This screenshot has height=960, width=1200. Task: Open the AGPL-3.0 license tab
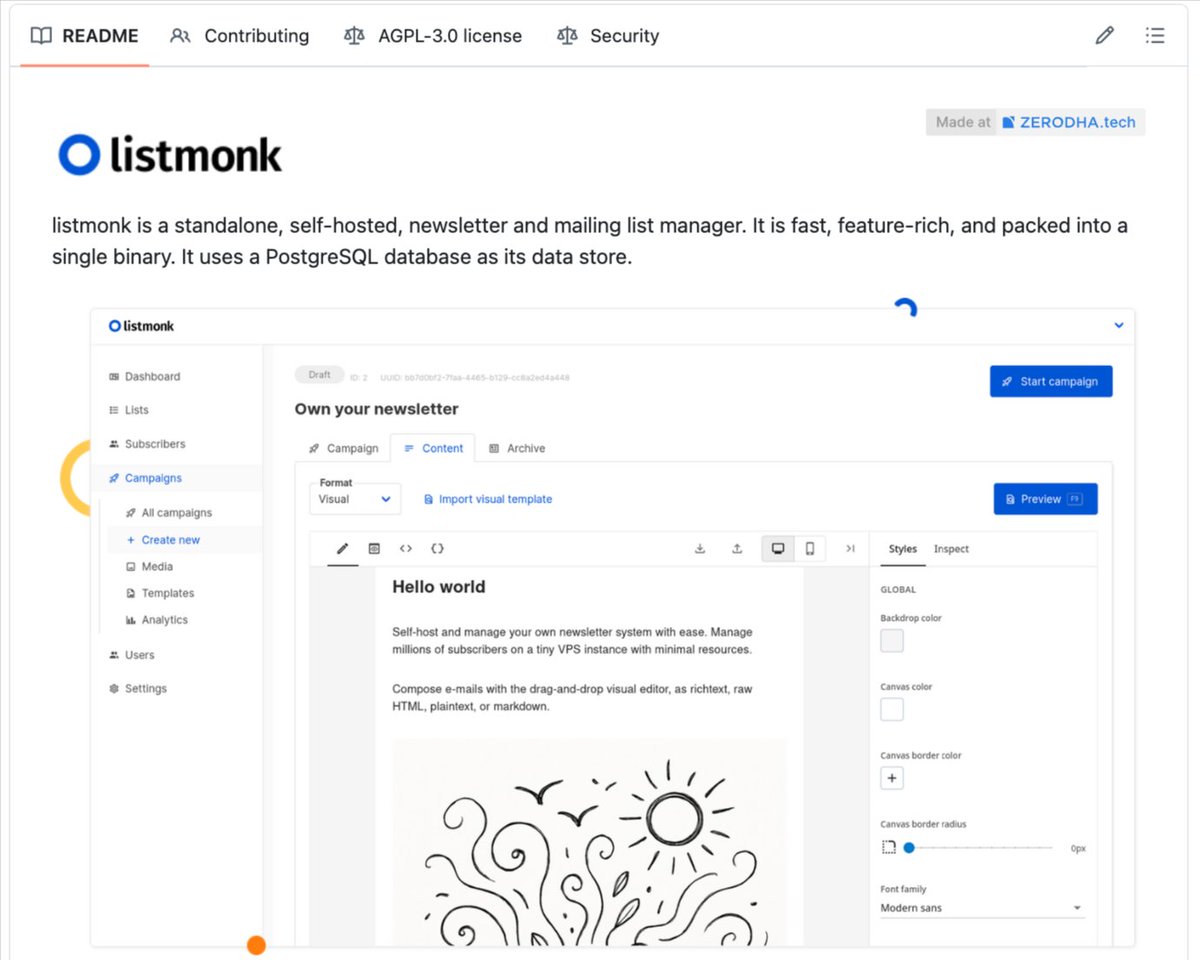pos(433,36)
